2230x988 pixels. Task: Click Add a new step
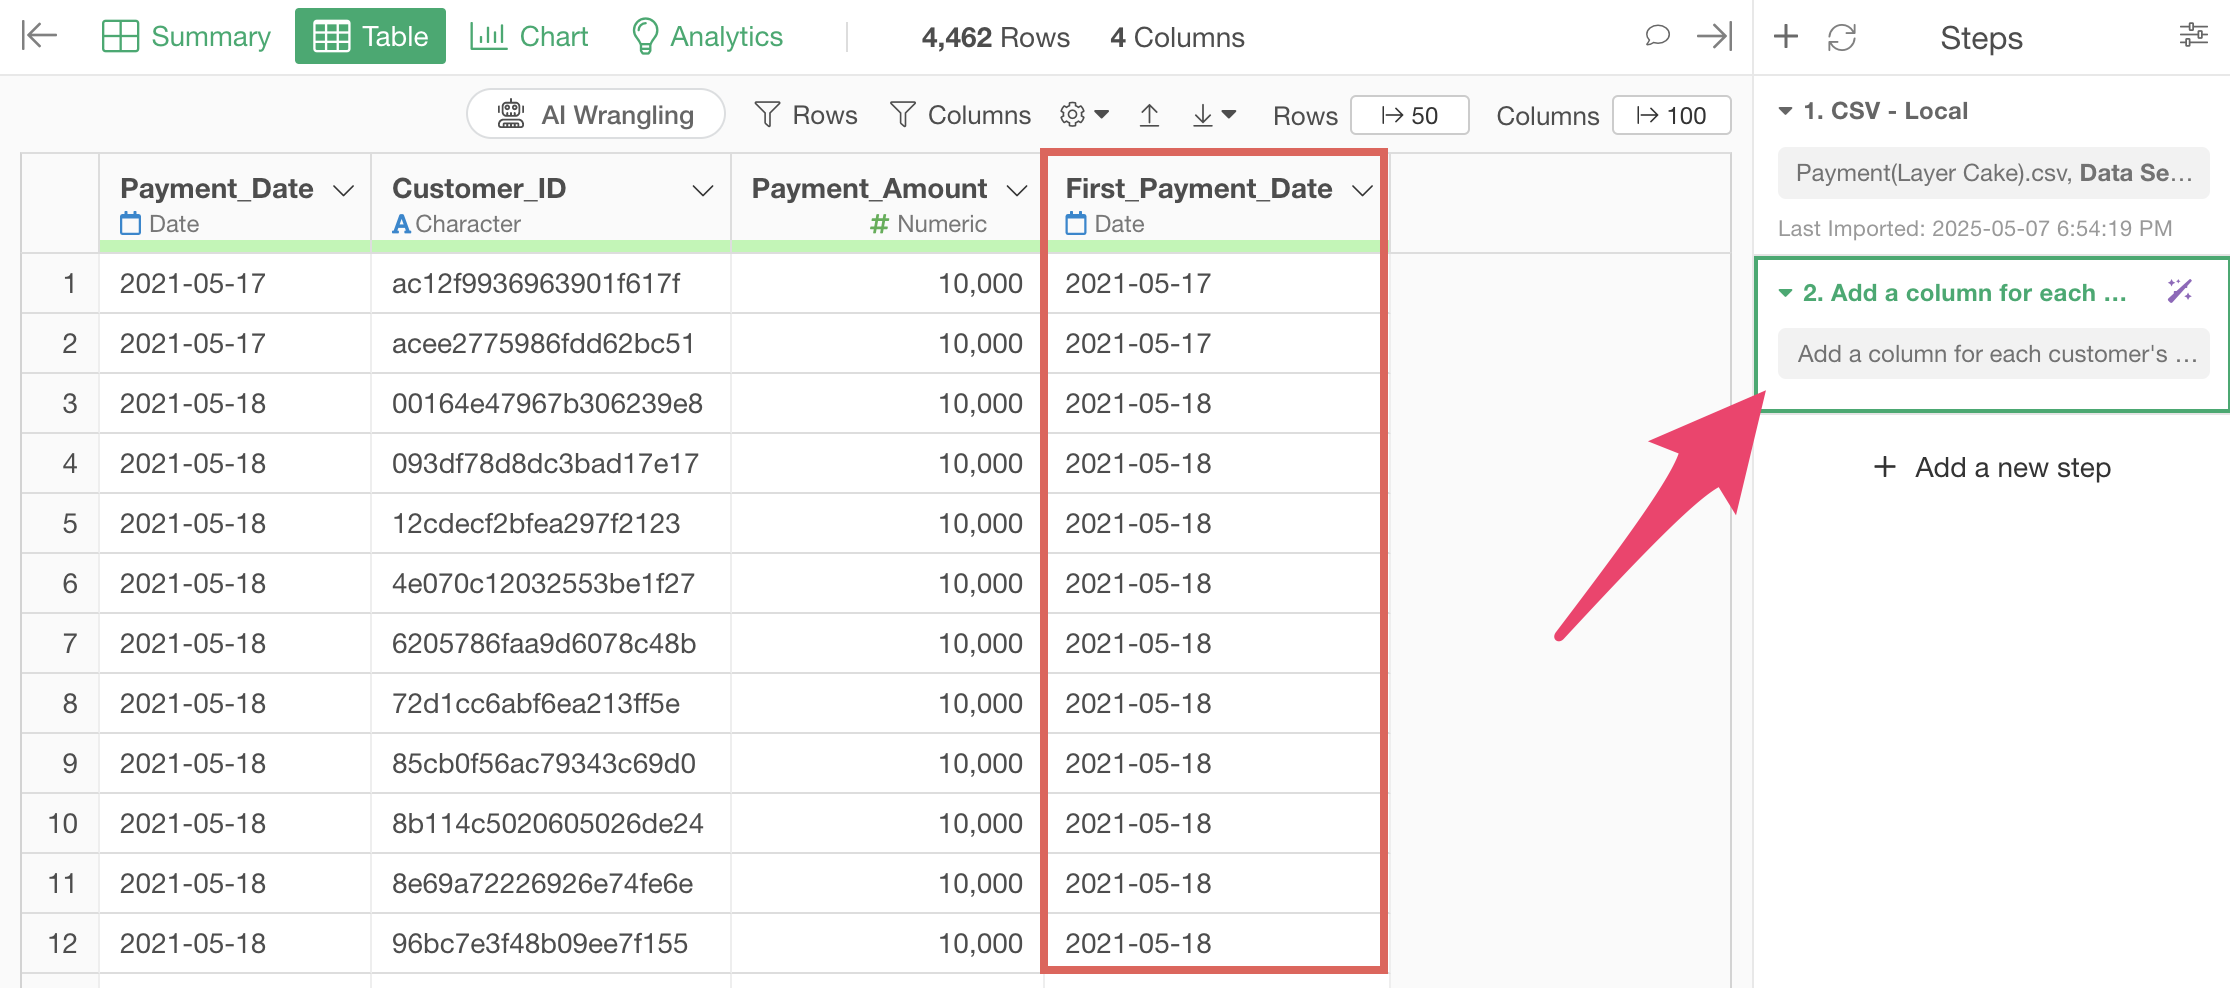[x=1992, y=467]
